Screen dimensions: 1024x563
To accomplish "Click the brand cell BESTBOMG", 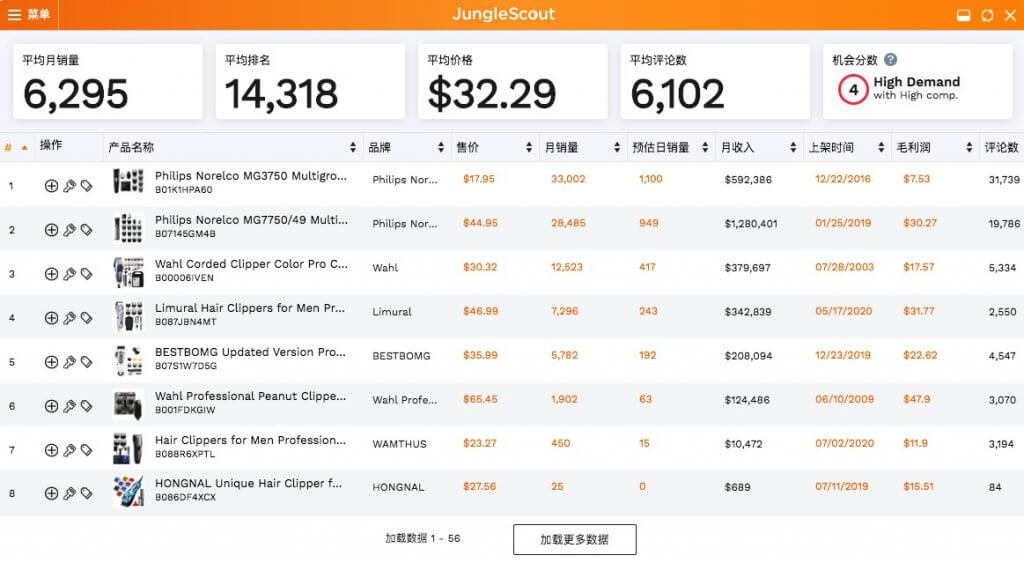I will pos(401,356).
